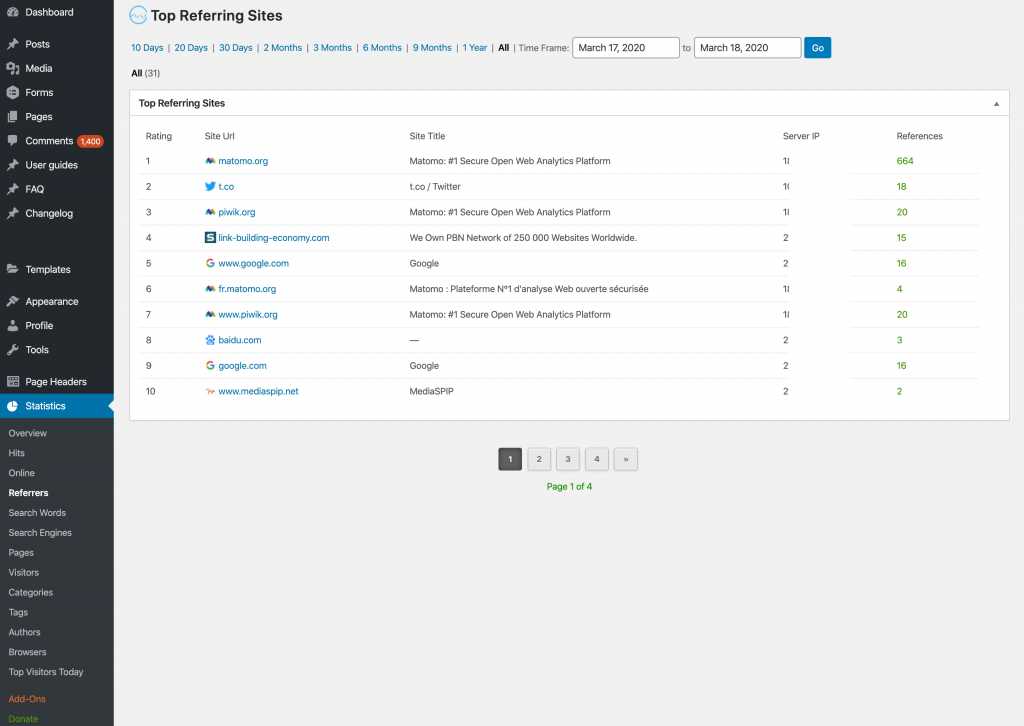Image resolution: width=1024 pixels, height=726 pixels.
Task: Filter by 10 Days
Action: pyautogui.click(x=147, y=48)
